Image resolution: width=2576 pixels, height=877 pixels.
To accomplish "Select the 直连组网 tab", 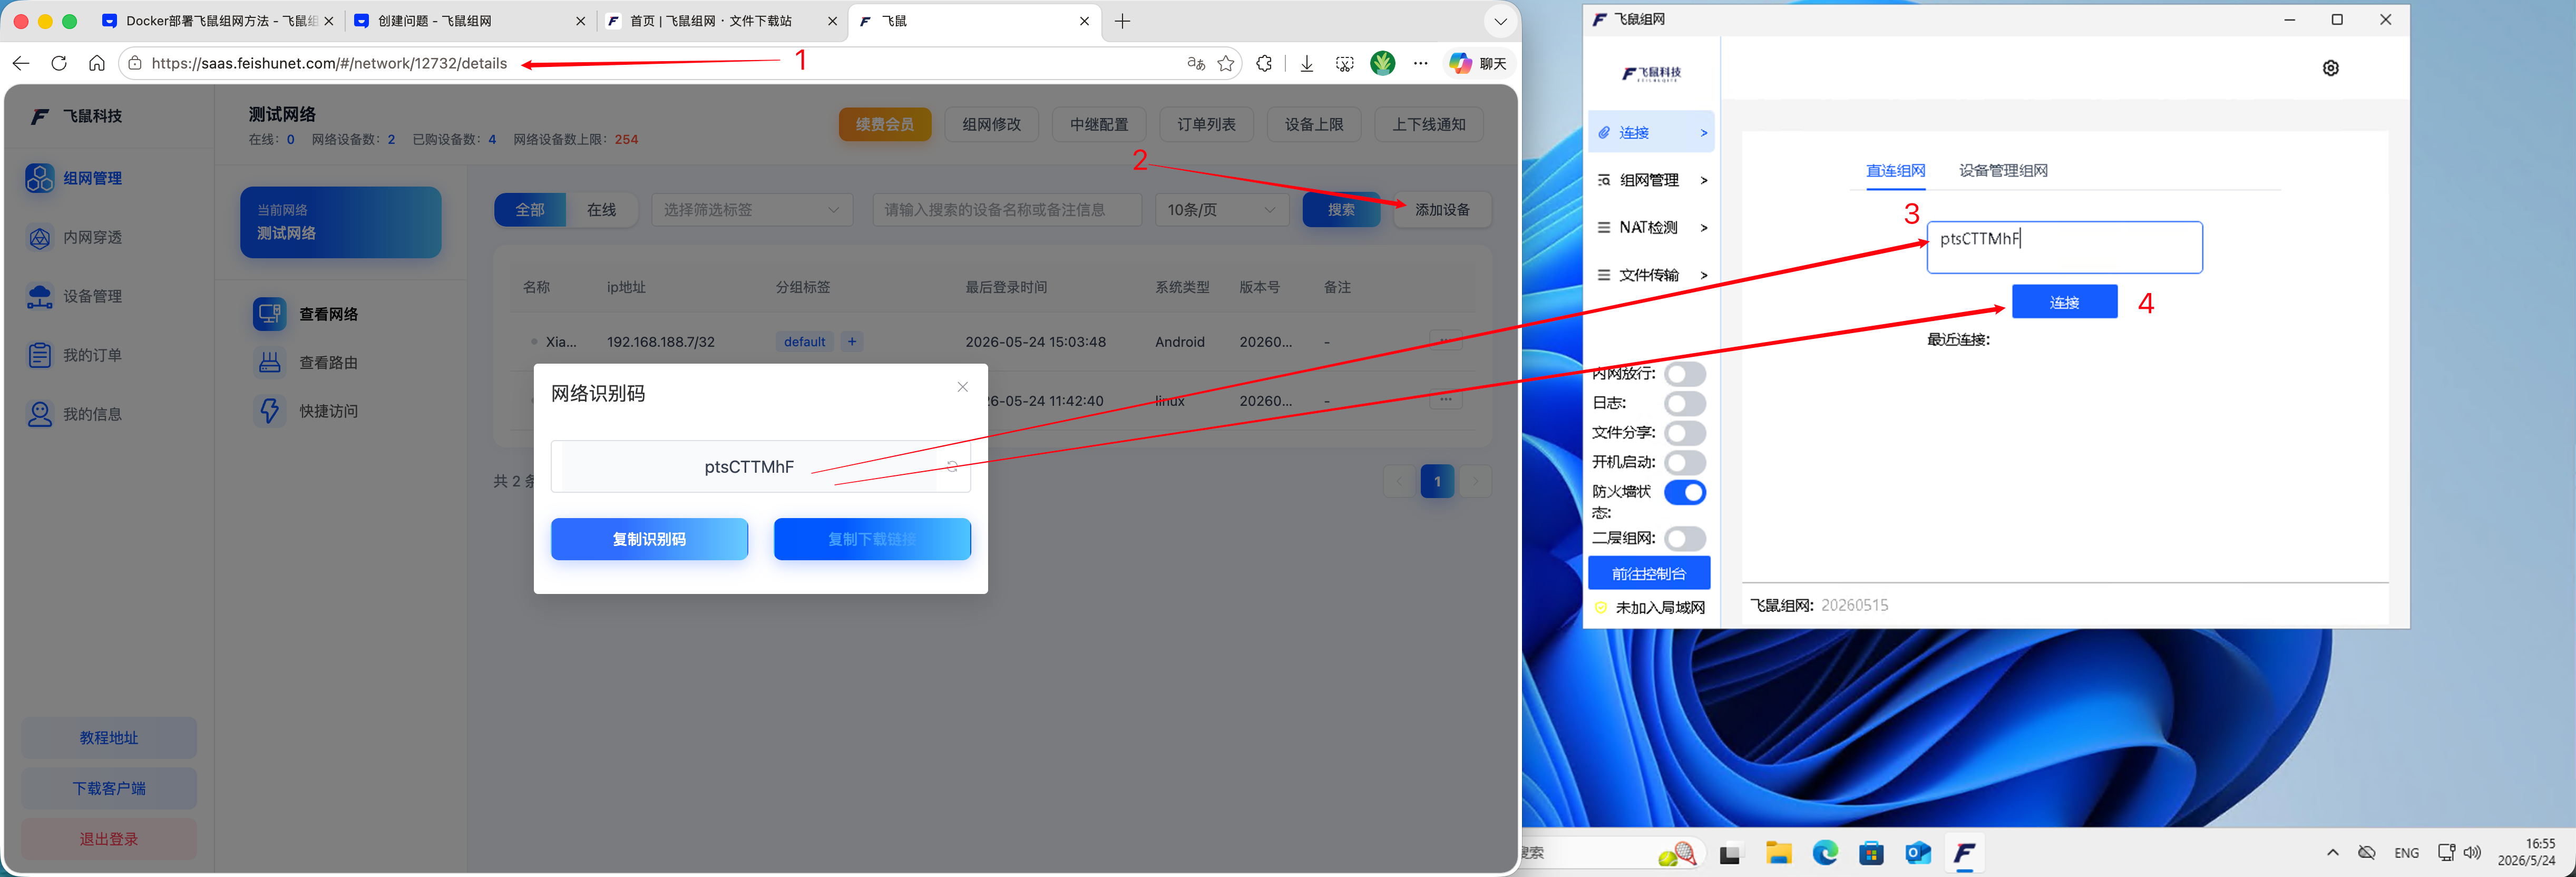I will click(1895, 170).
